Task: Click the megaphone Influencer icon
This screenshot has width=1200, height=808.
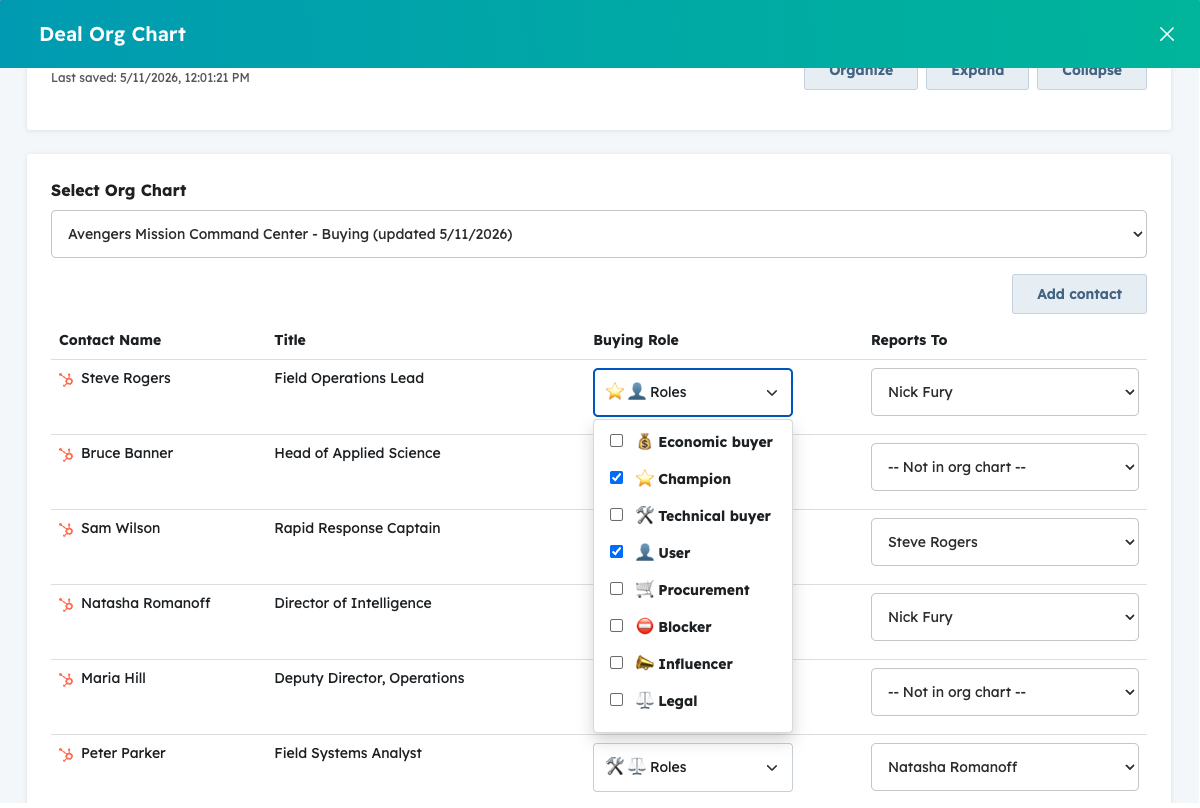Action: pyautogui.click(x=644, y=664)
